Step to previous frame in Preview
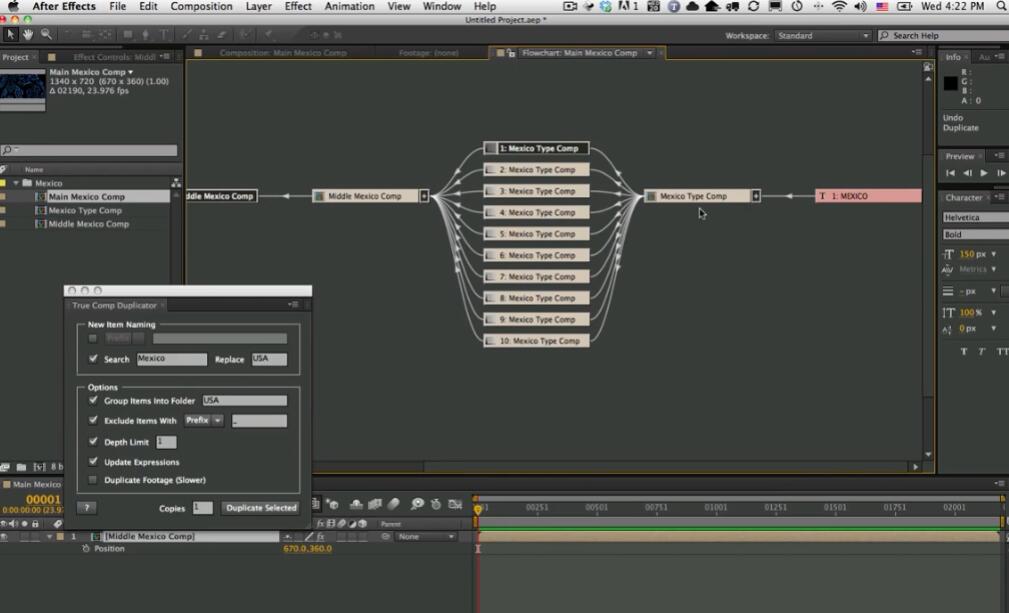 tap(967, 173)
